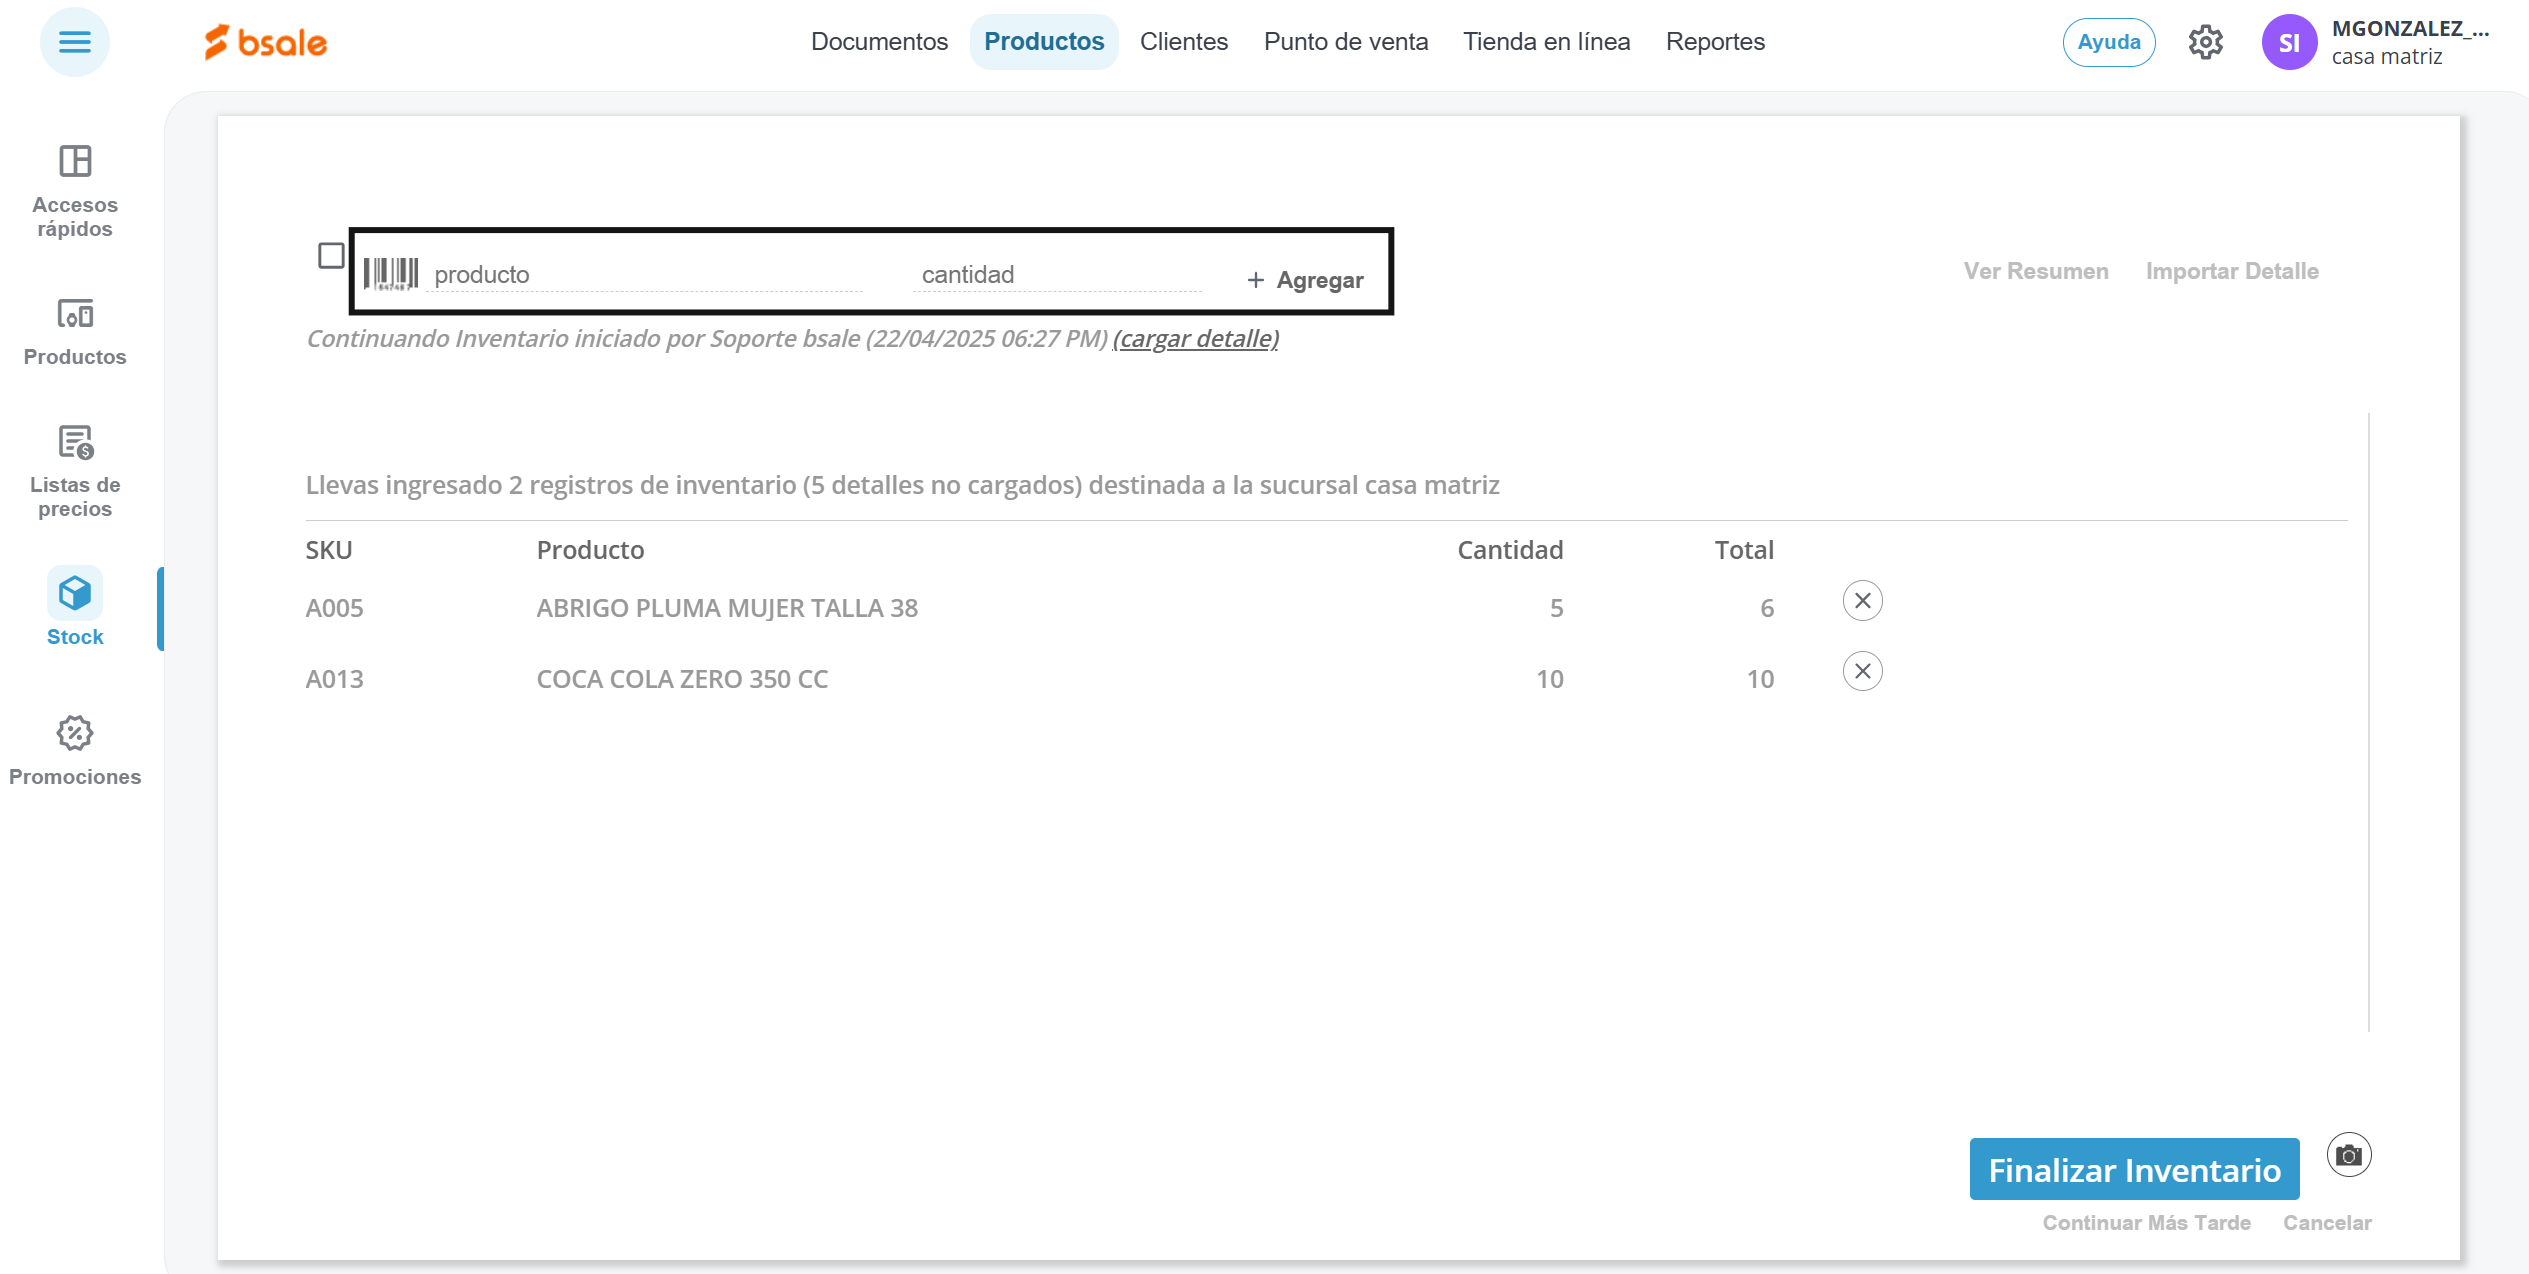Open Punto de venta menu
2529x1274 pixels.
pyautogui.click(x=1345, y=42)
